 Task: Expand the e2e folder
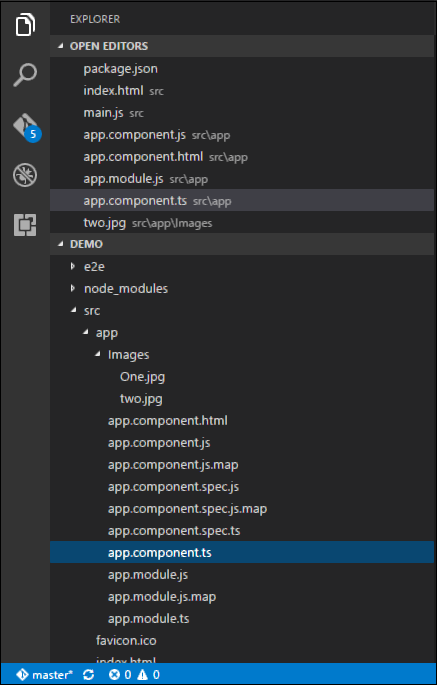tap(242, 266)
